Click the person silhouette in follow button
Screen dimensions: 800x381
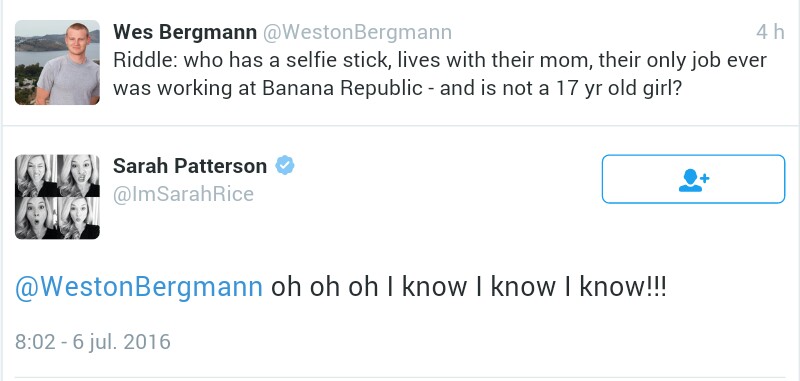pyautogui.click(x=689, y=181)
